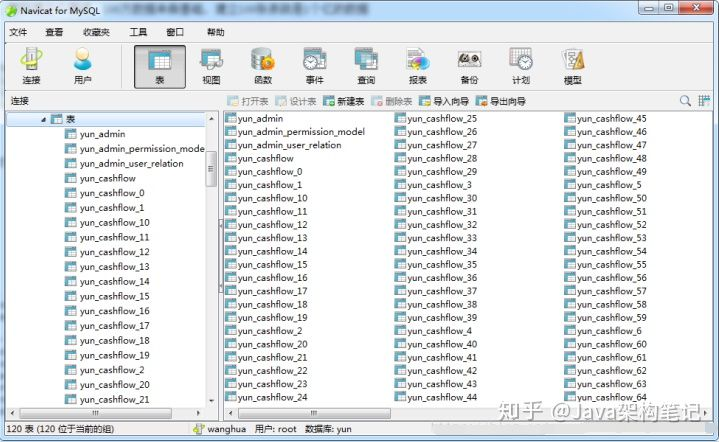The image size is (719, 442).
Task: Collapse the 表 tree node arrow
Action: tap(44, 120)
